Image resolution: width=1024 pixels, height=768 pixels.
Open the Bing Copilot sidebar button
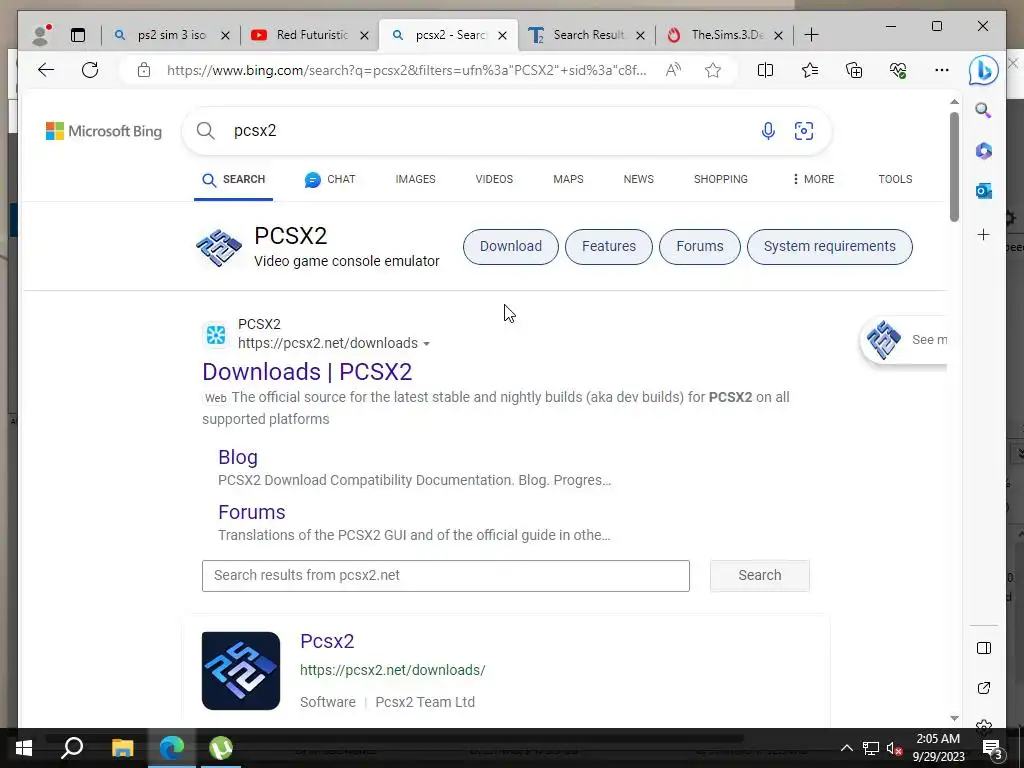[x=983, y=71]
